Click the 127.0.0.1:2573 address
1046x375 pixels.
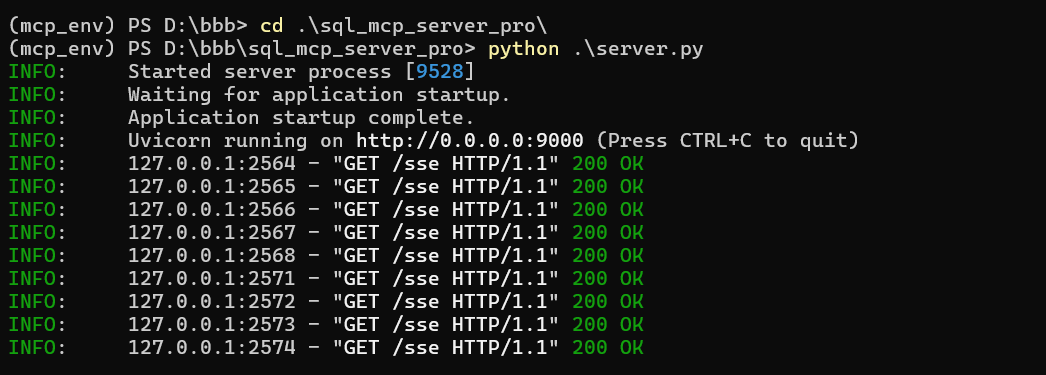(x=211, y=325)
